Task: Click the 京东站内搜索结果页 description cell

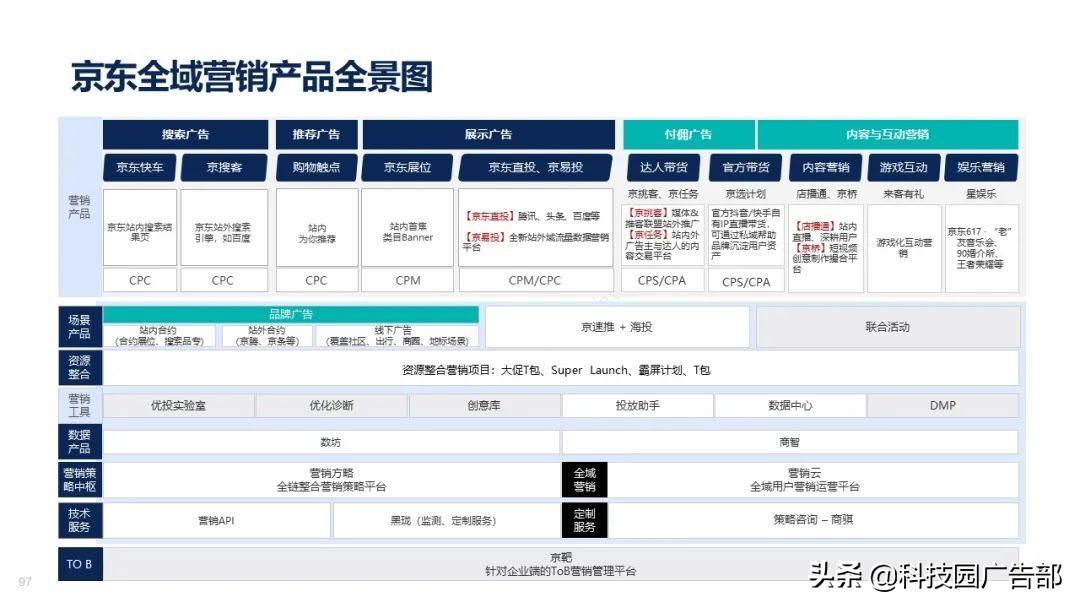Action: point(140,228)
